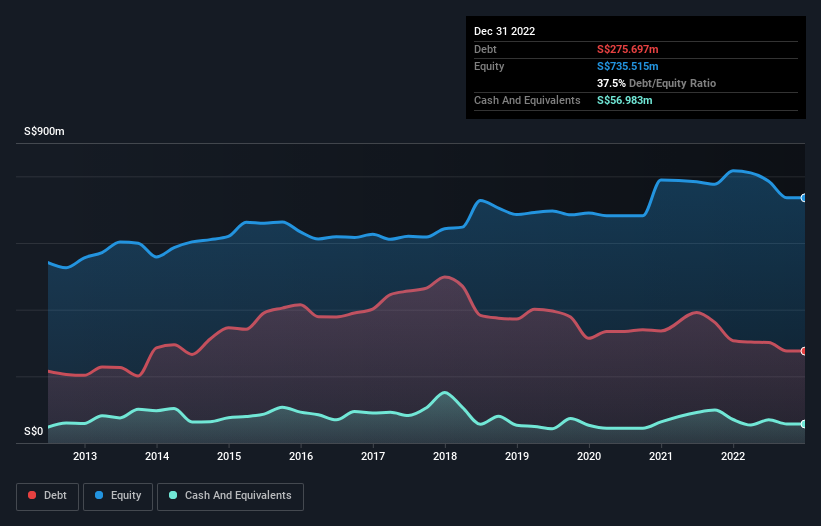Click the S$275.697m debt value
Viewport: 821px width, 526px height.
627,49
